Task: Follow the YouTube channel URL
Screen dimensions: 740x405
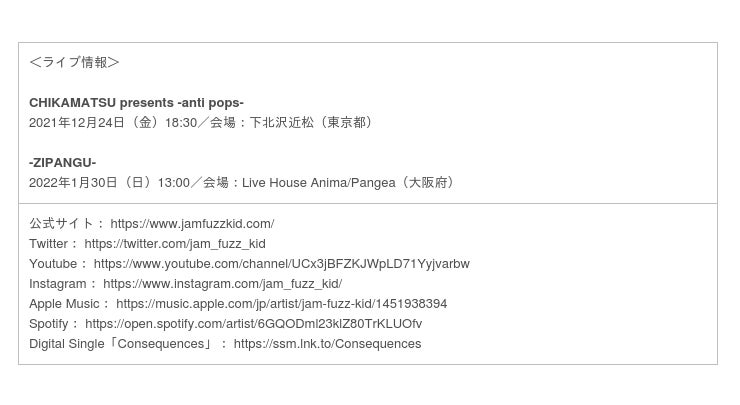Action: click(281, 263)
